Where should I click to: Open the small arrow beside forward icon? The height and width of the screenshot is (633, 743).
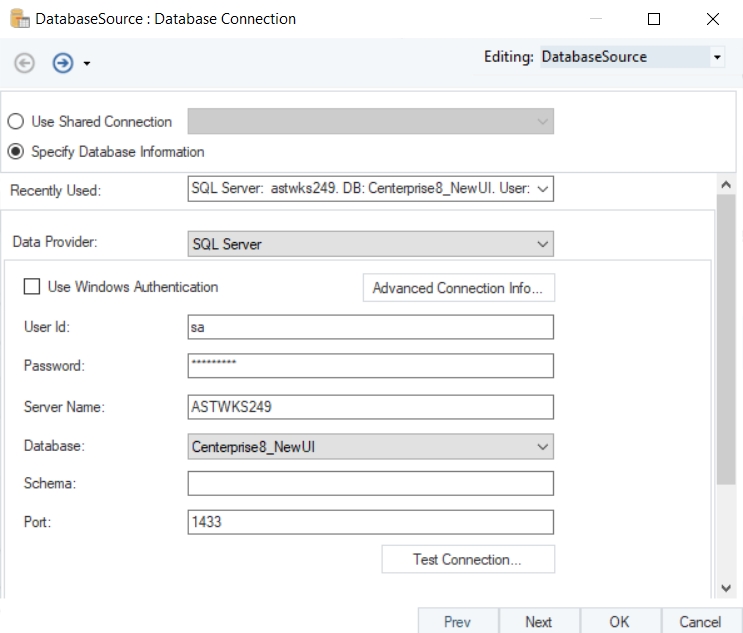point(87,64)
